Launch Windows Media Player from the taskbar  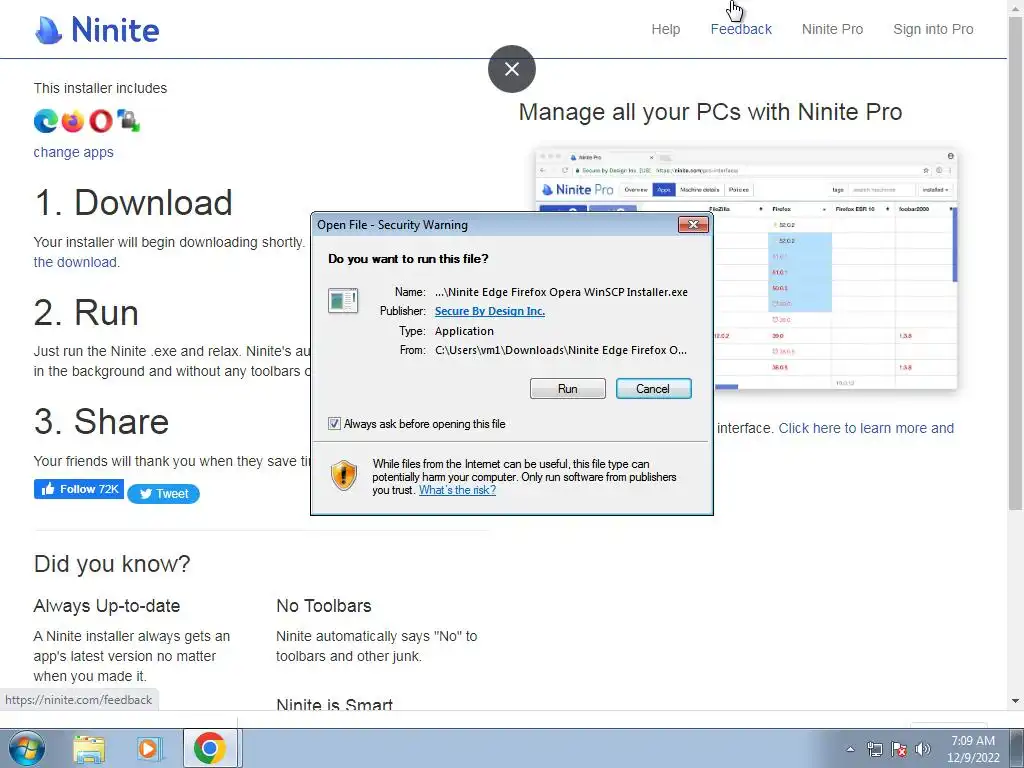[x=150, y=748]
